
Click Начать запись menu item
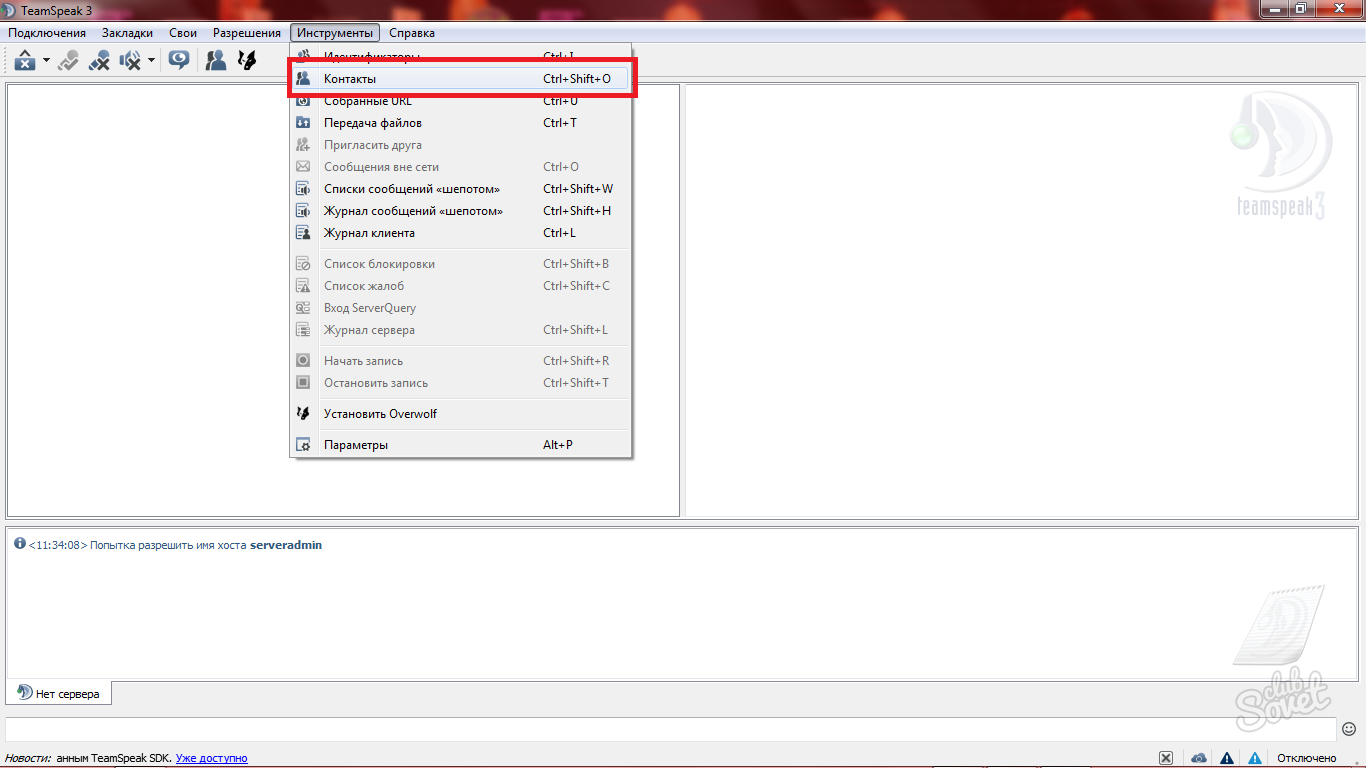coord(461,361)
